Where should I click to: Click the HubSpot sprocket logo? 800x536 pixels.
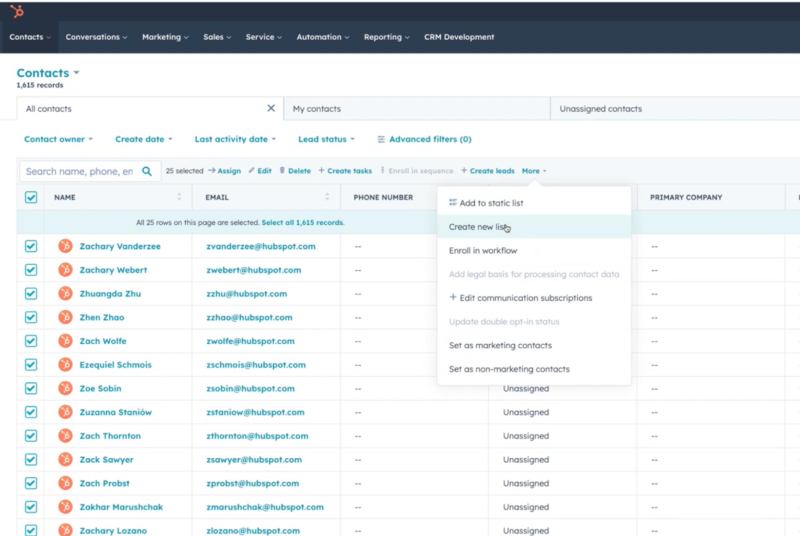coord(17,11)
